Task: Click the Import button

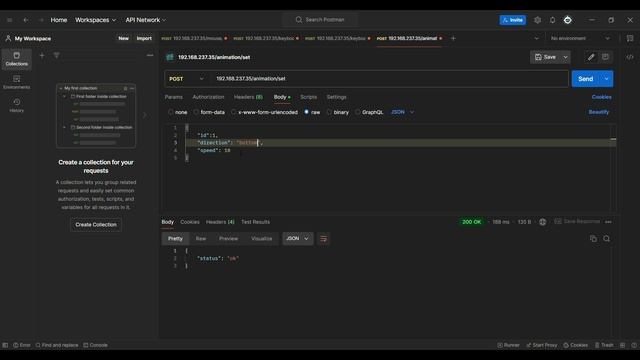Action: [144, 38]
